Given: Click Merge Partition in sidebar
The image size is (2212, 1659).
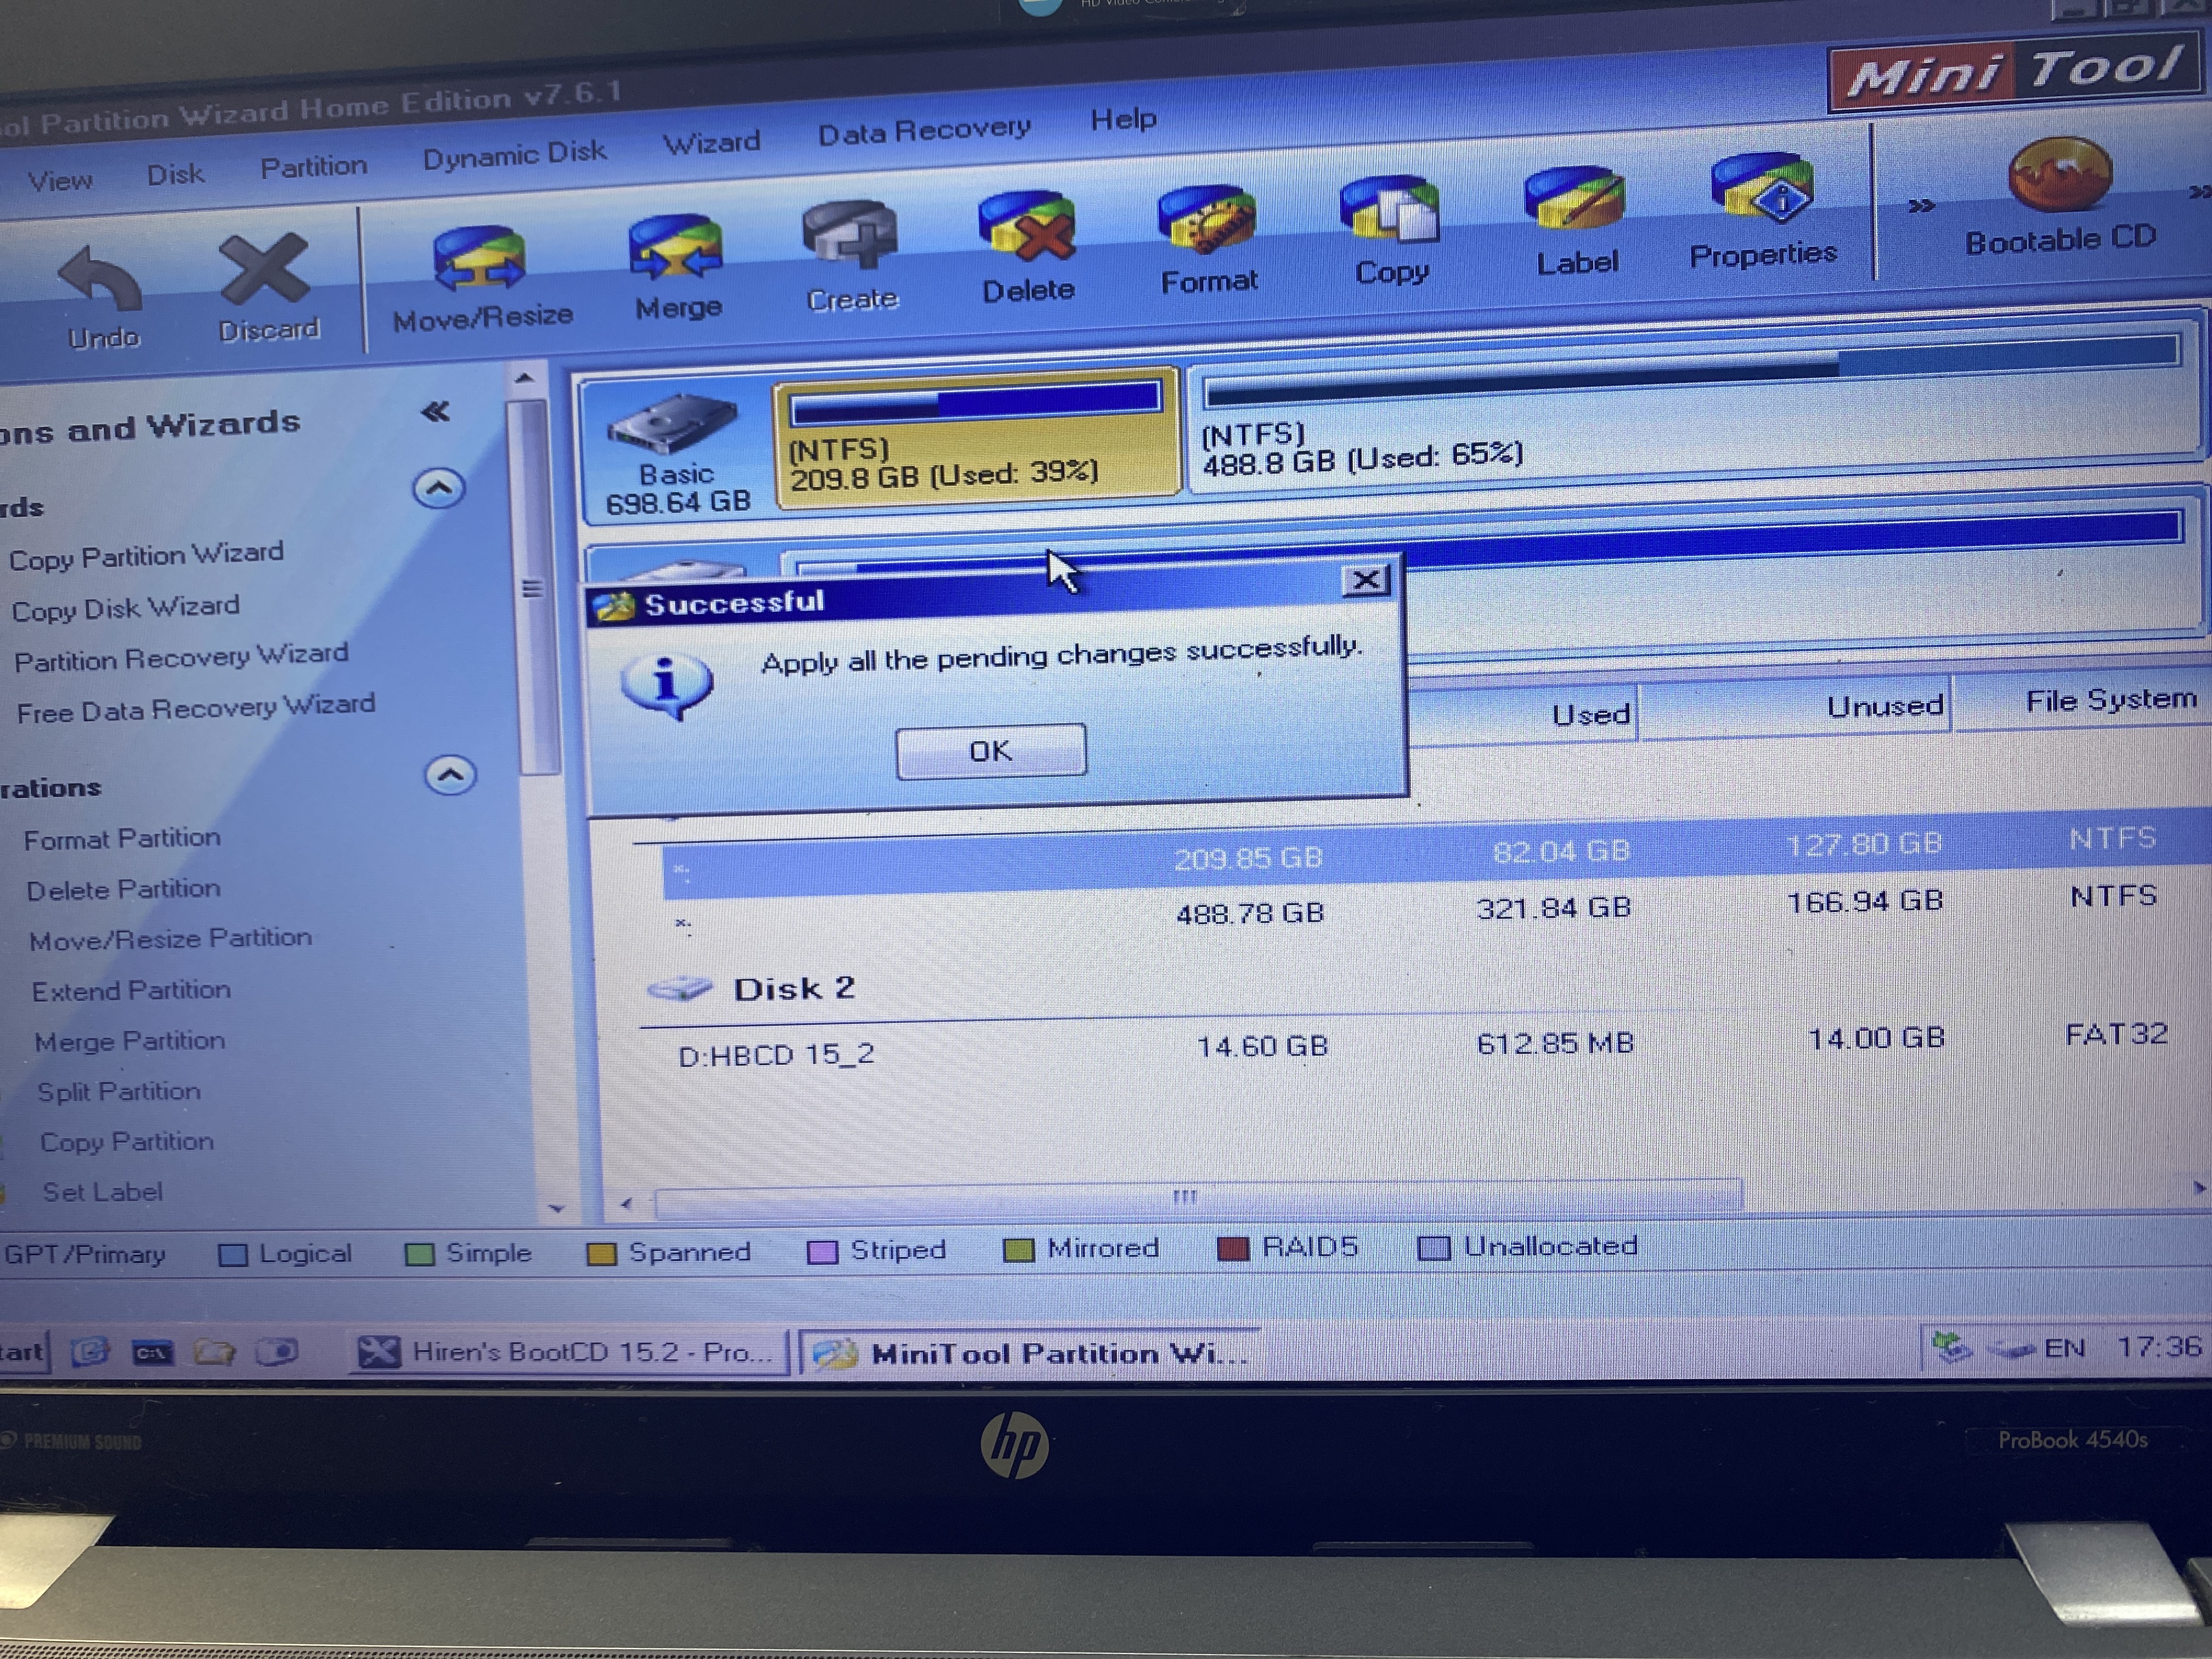Looking at the screenshot, I should [130, 1042].
